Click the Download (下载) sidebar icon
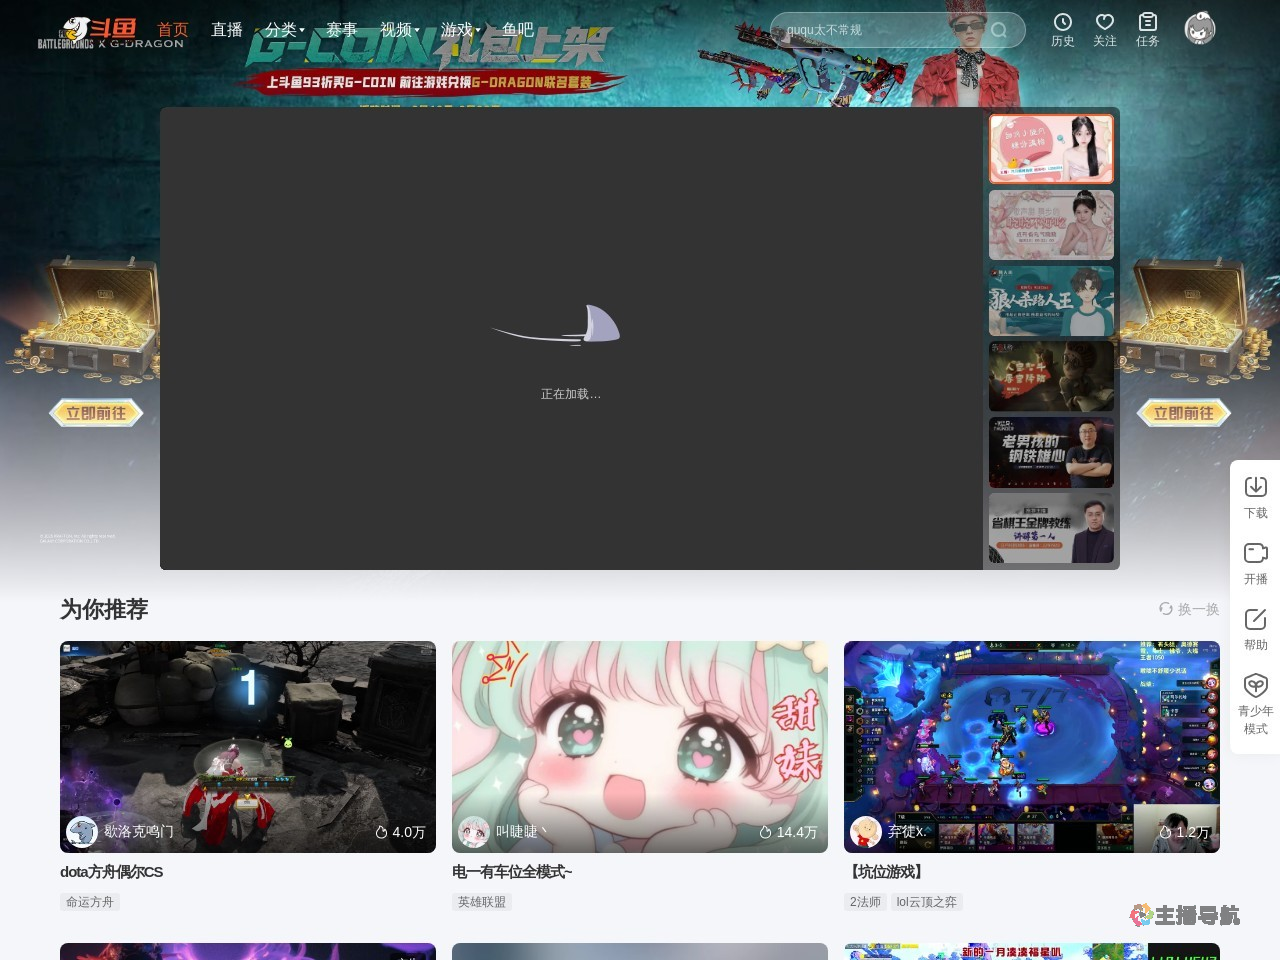Viewport: 1280px width, 960px height. click(1255, 488)
